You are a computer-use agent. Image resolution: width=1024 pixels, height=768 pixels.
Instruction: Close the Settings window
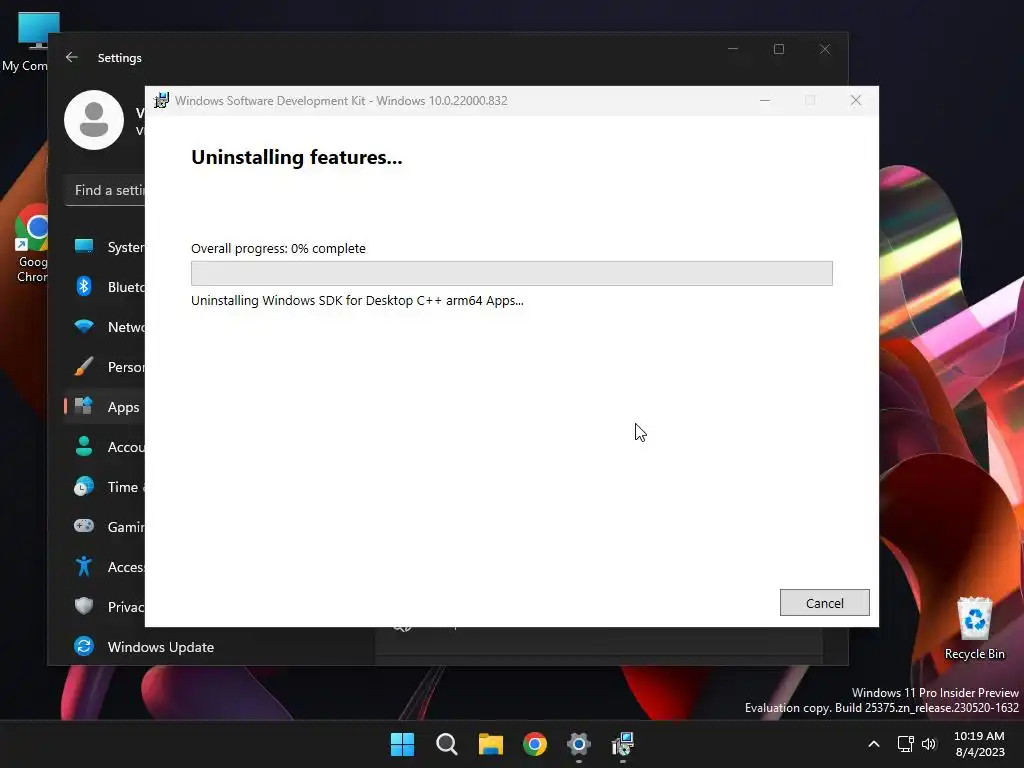(825, 49)
